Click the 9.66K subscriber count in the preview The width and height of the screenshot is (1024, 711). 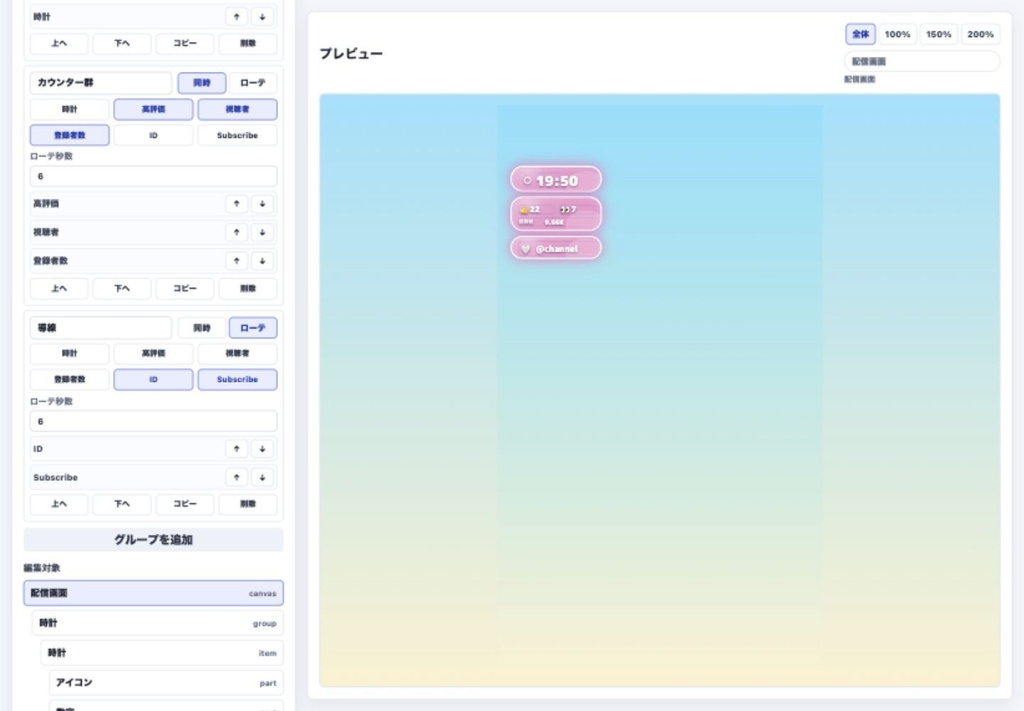(554, 222)
